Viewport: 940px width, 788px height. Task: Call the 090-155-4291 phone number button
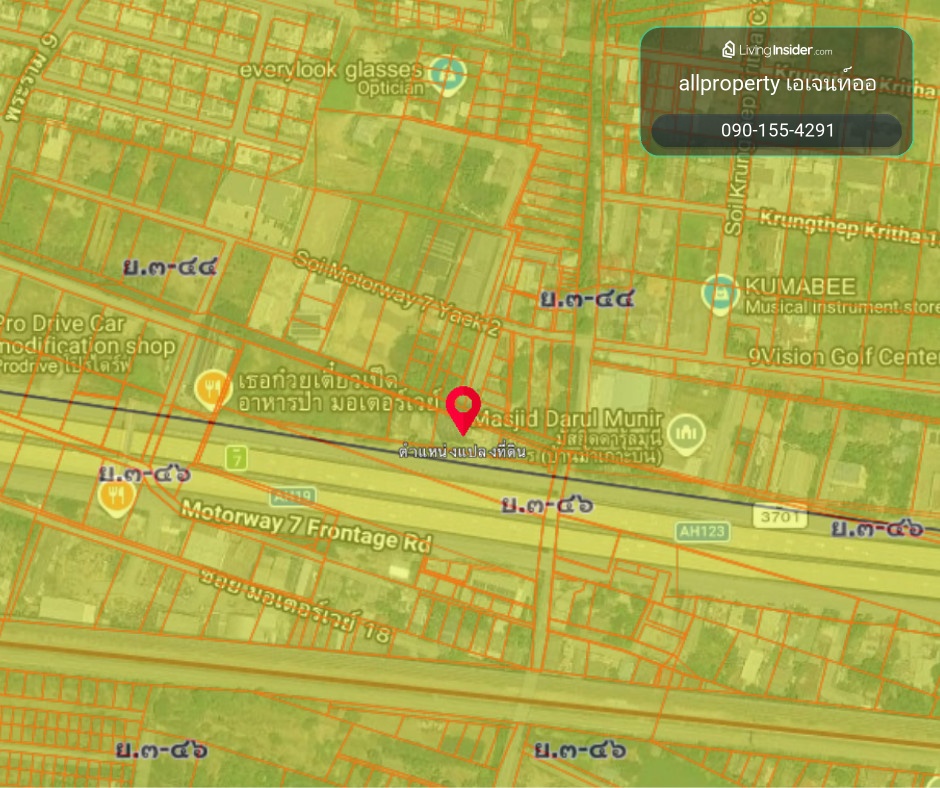click(777, 130)
